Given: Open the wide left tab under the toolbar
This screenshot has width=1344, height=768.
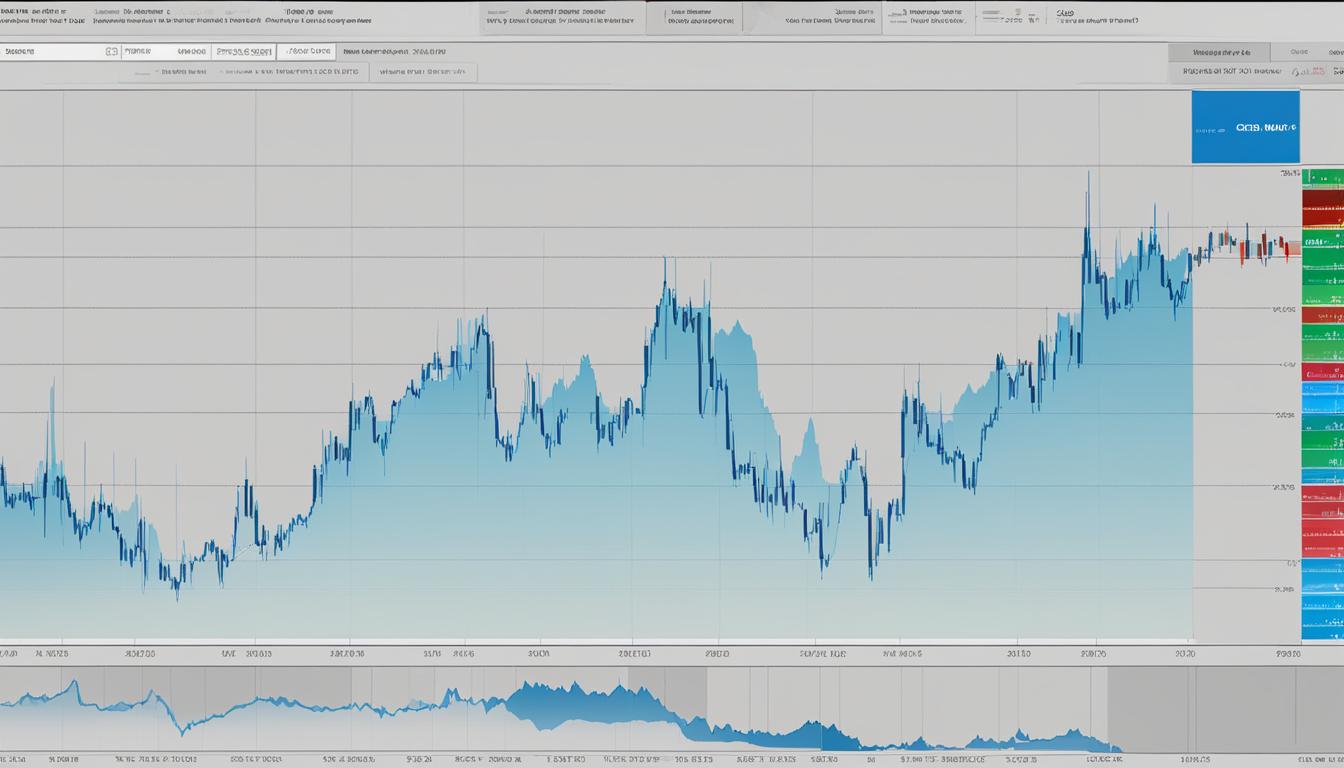Looking at the screenshot, I should click(243, 73).
